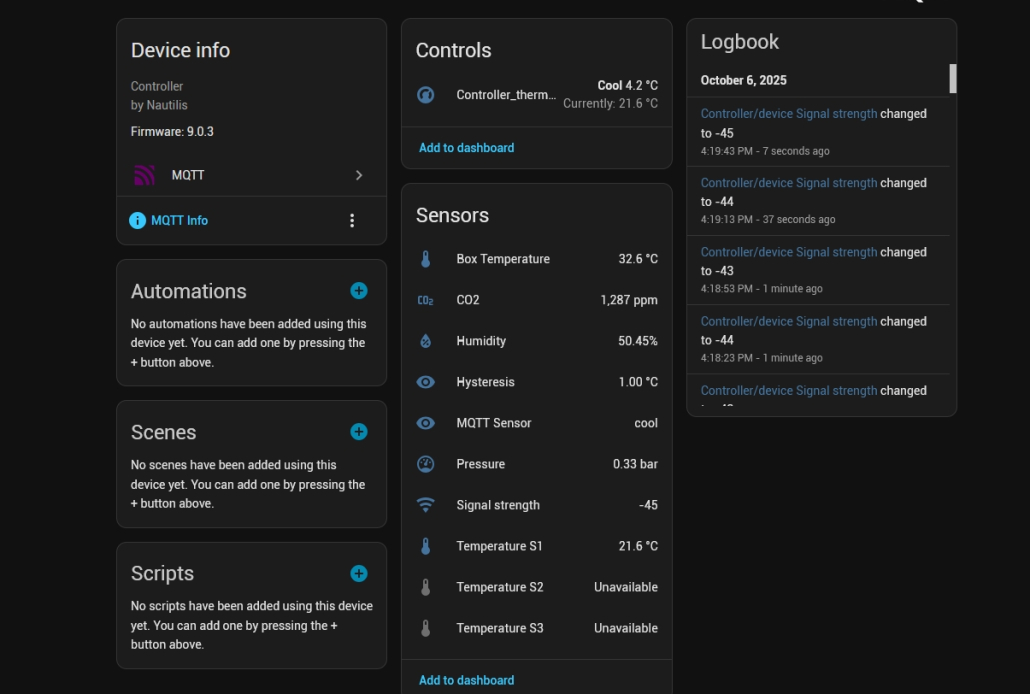Click the add automation plus icon

coord(359,291)
